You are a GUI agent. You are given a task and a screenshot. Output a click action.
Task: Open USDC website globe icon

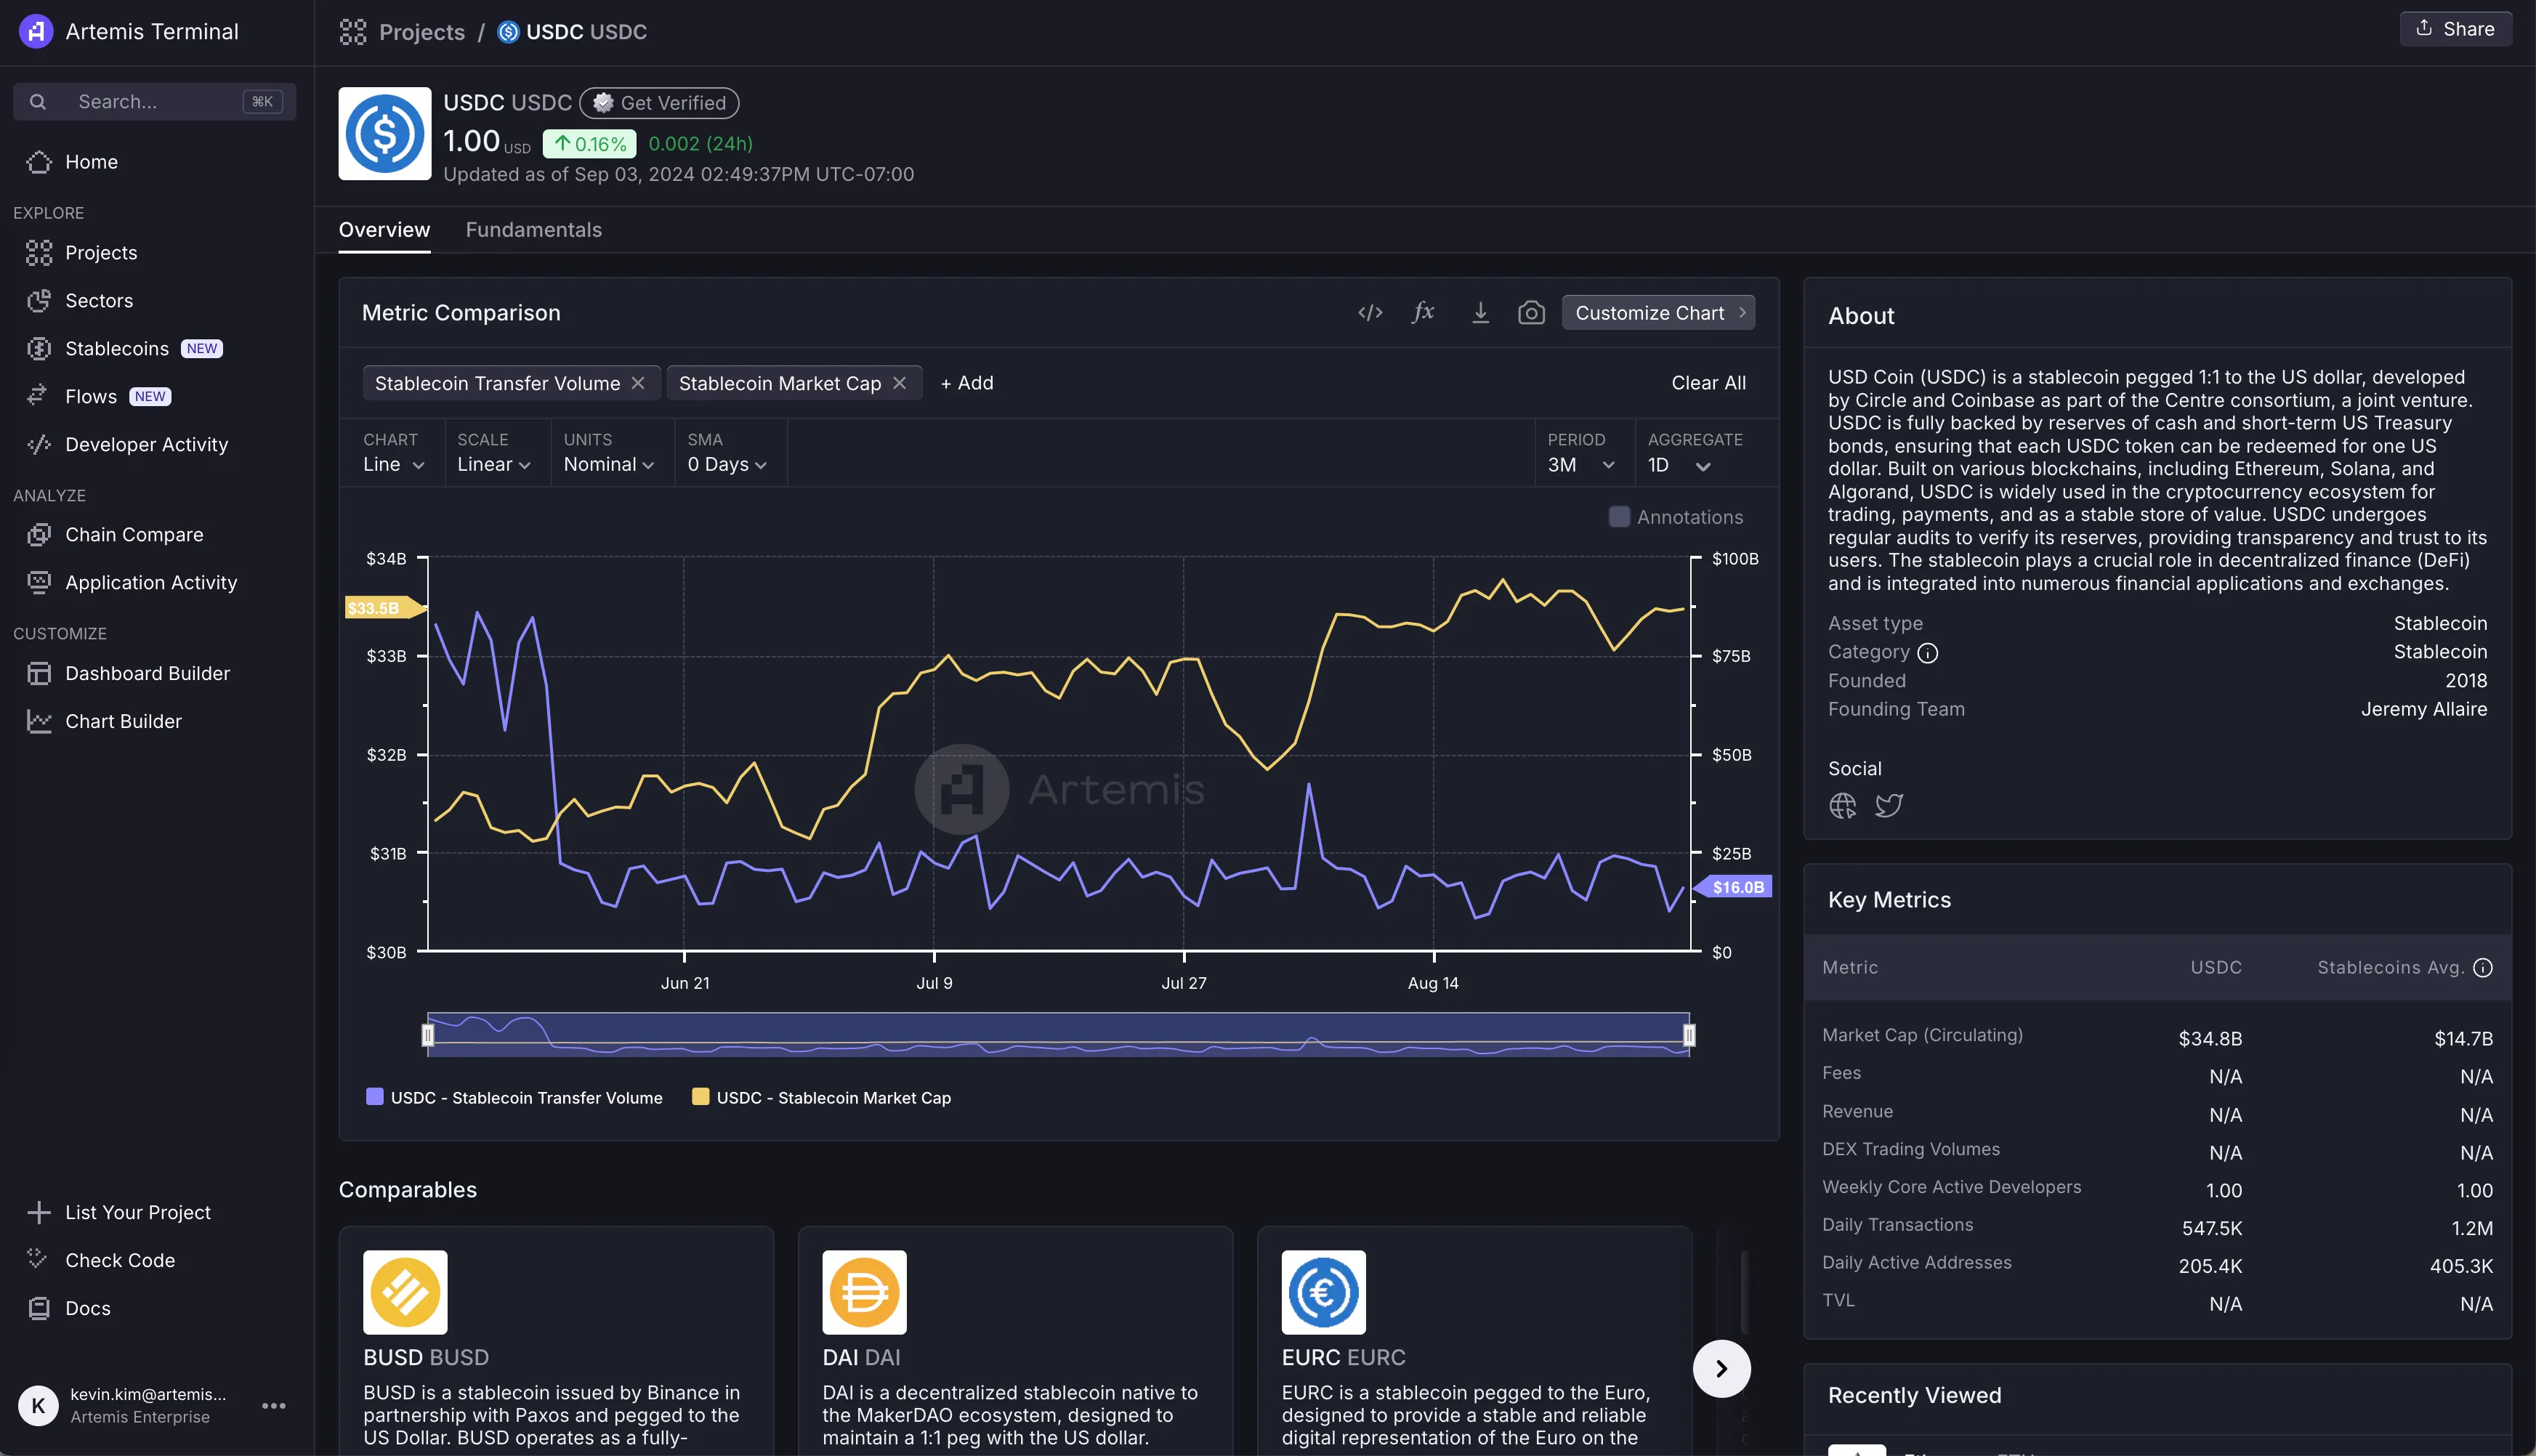pyautogui.click(x=1842, y=806)
